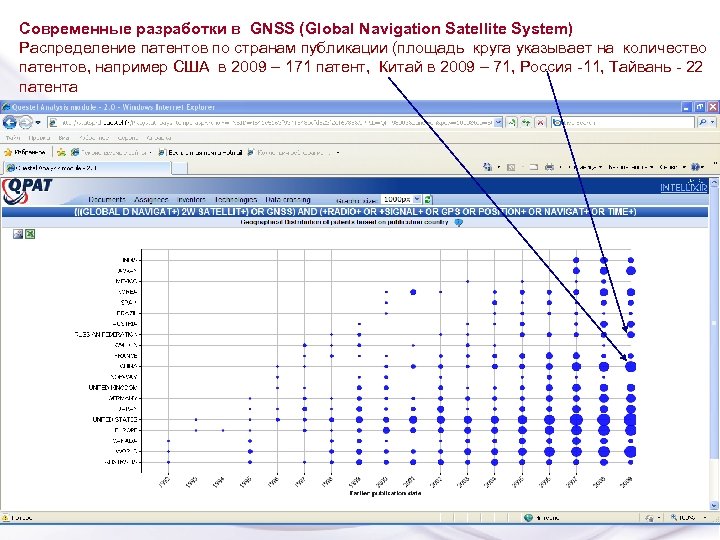Viewport: 720px width, 540px height.
Task: Click the China bubble for 2009
Action: click(x=630, y=366)
